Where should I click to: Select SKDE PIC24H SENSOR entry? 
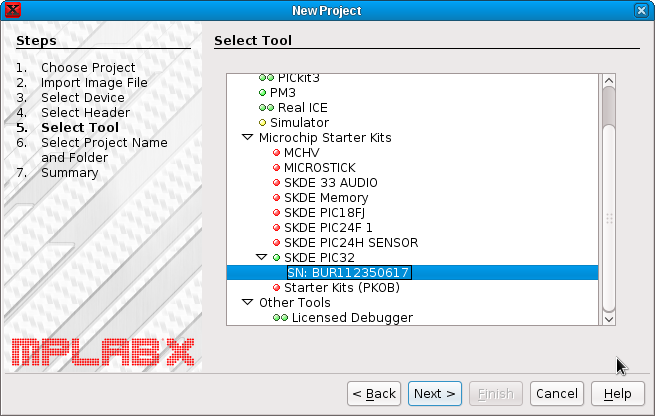(351, 243)
